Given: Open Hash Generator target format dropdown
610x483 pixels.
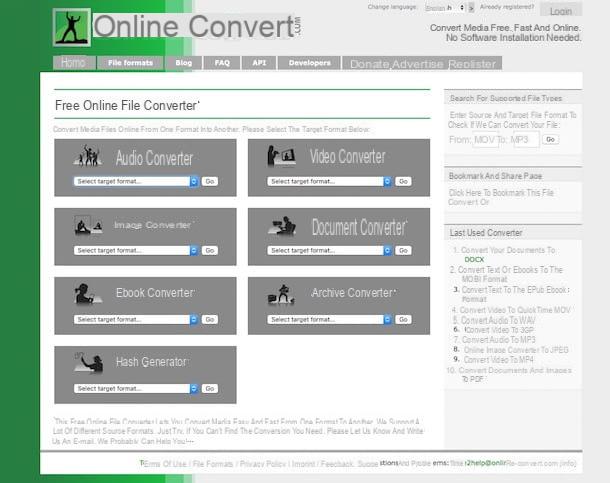Looking at the screenshot, I should [136, 388].
